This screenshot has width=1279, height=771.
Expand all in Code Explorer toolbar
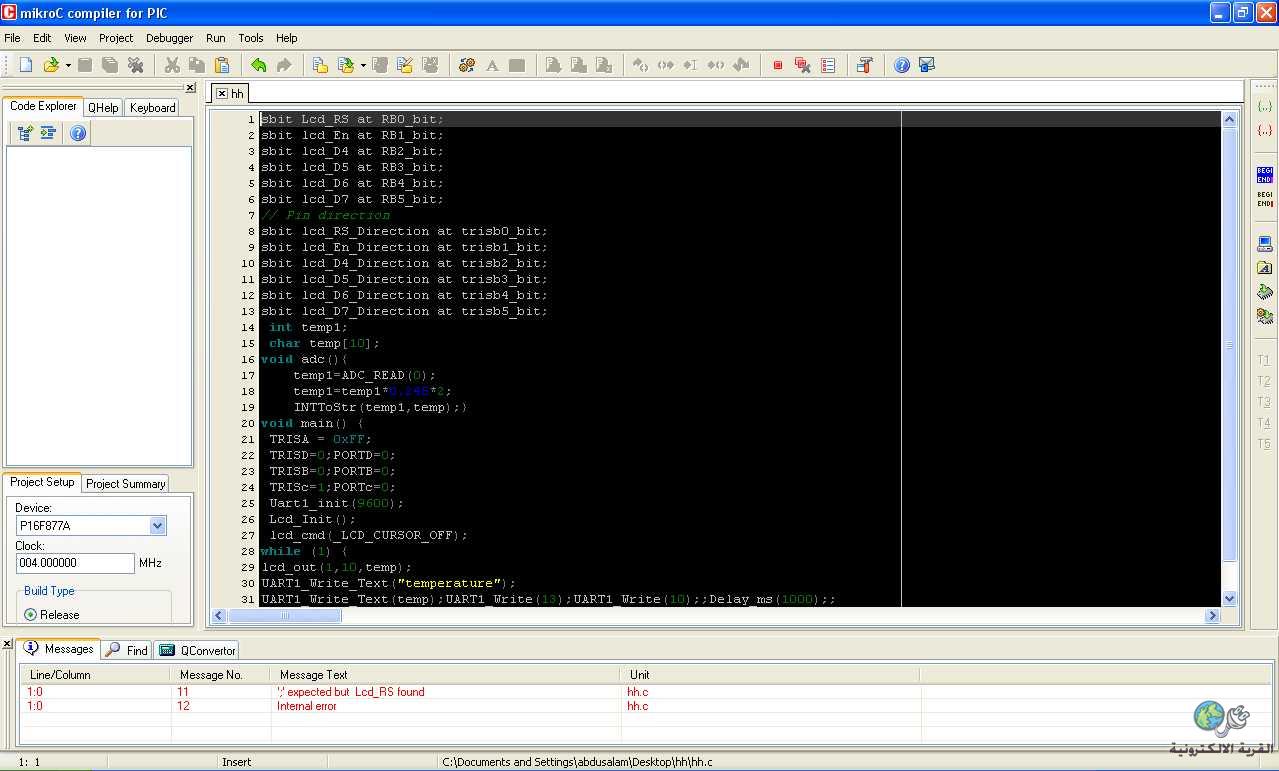[26, 133]
